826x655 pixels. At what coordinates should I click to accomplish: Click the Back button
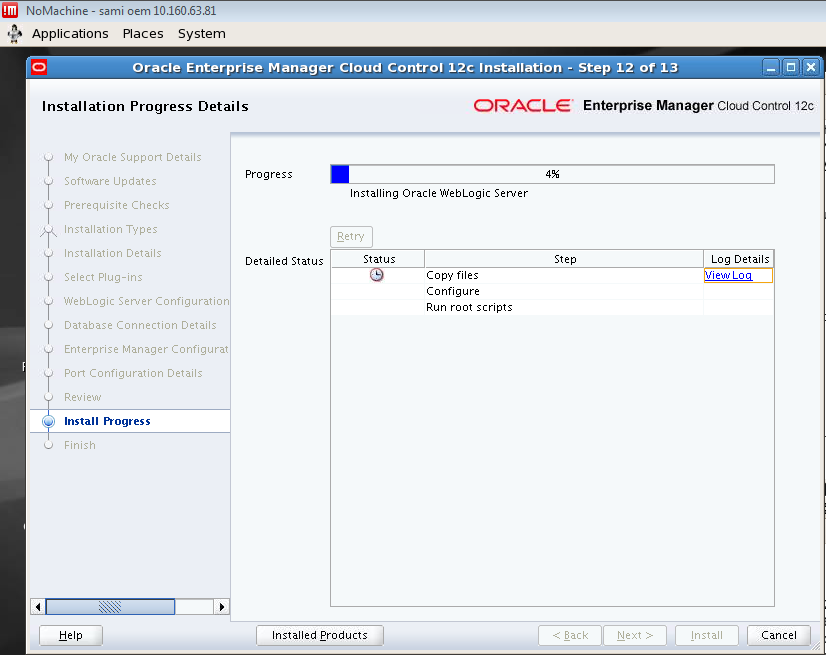click(570, 635)
